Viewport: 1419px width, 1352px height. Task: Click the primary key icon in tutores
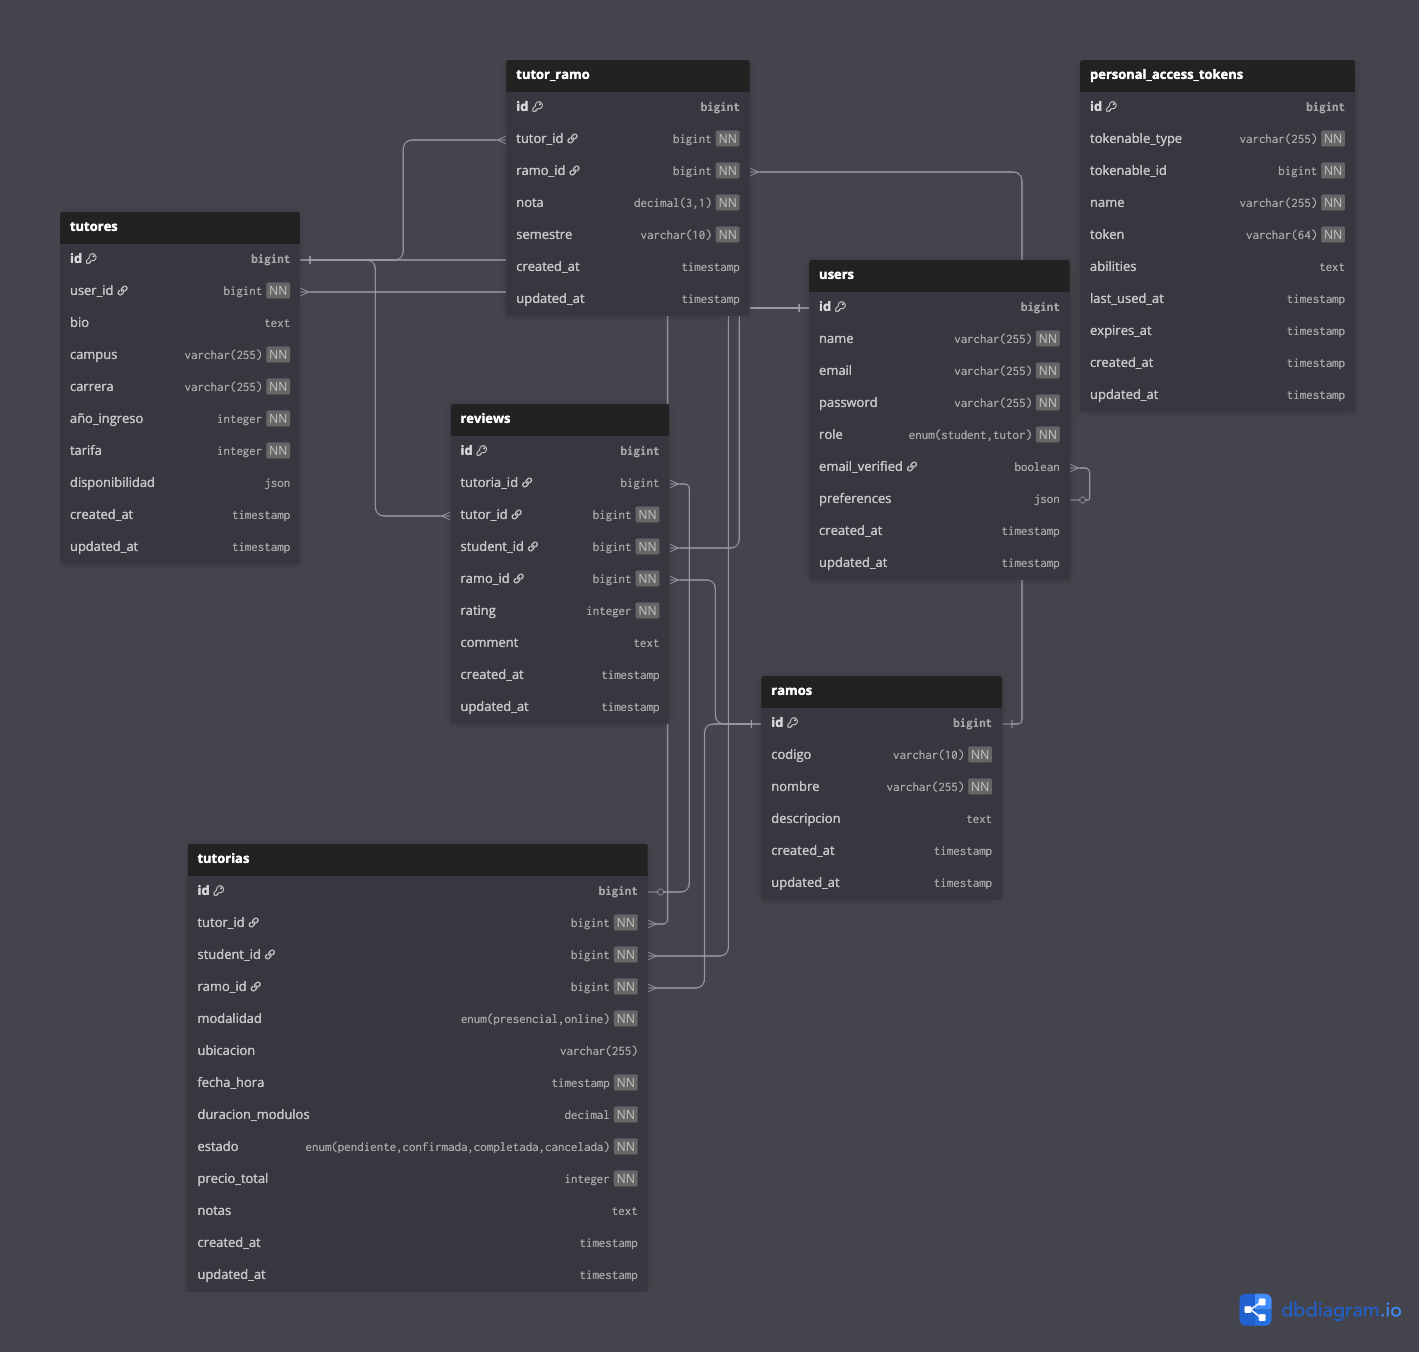[92, 259]
